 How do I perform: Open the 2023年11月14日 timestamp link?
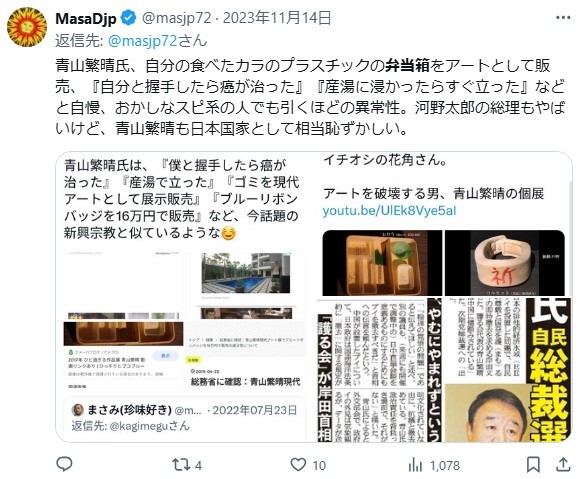click(277, 18)
